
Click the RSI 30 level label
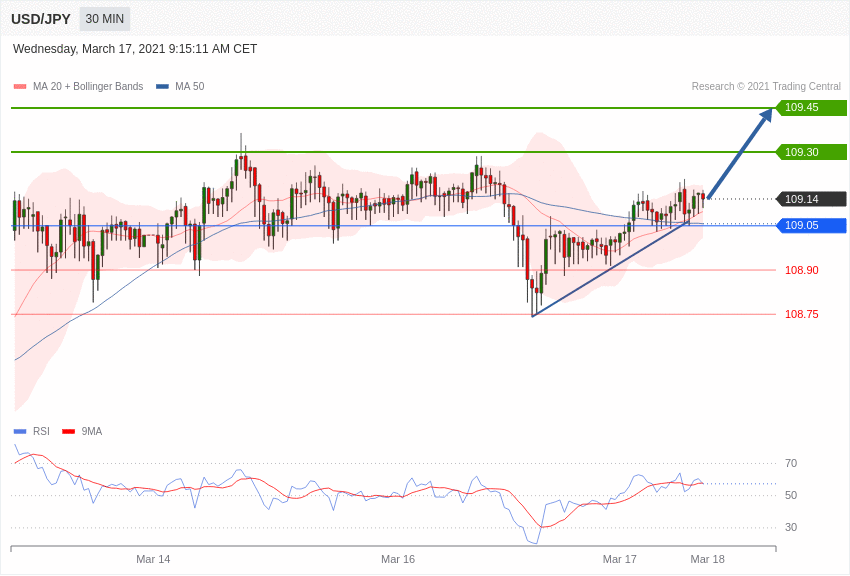pos(791,527)
